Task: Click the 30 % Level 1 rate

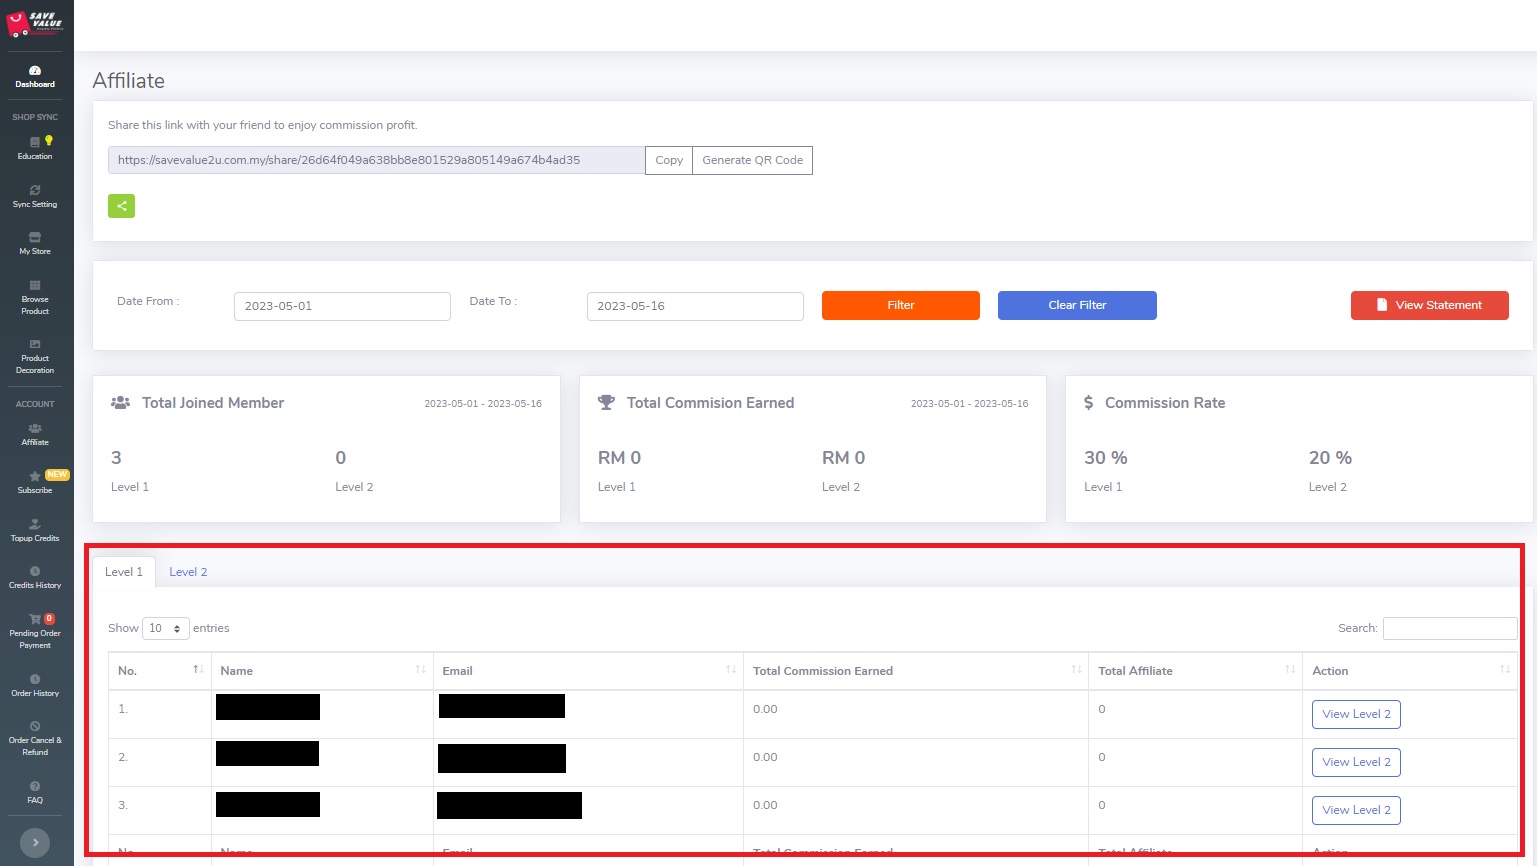Action: tap(1106, 458)
